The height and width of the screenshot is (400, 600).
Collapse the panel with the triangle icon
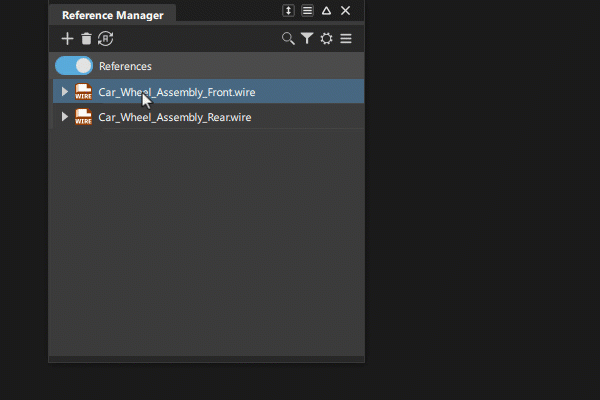[x=326, y=11]
